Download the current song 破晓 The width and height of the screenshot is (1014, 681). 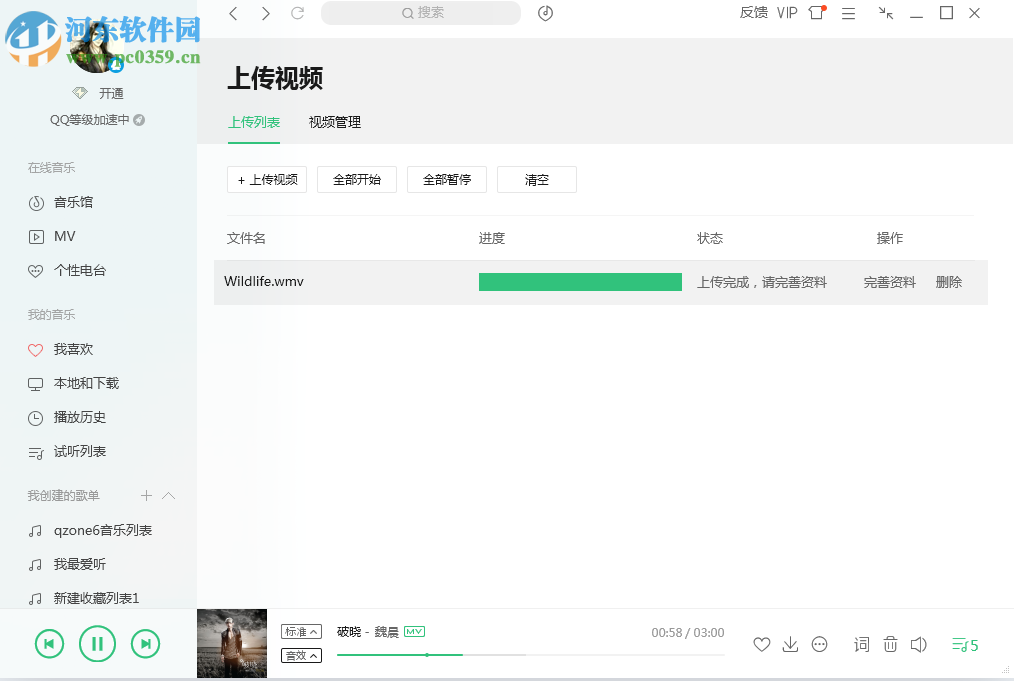[x=790, y=644]
